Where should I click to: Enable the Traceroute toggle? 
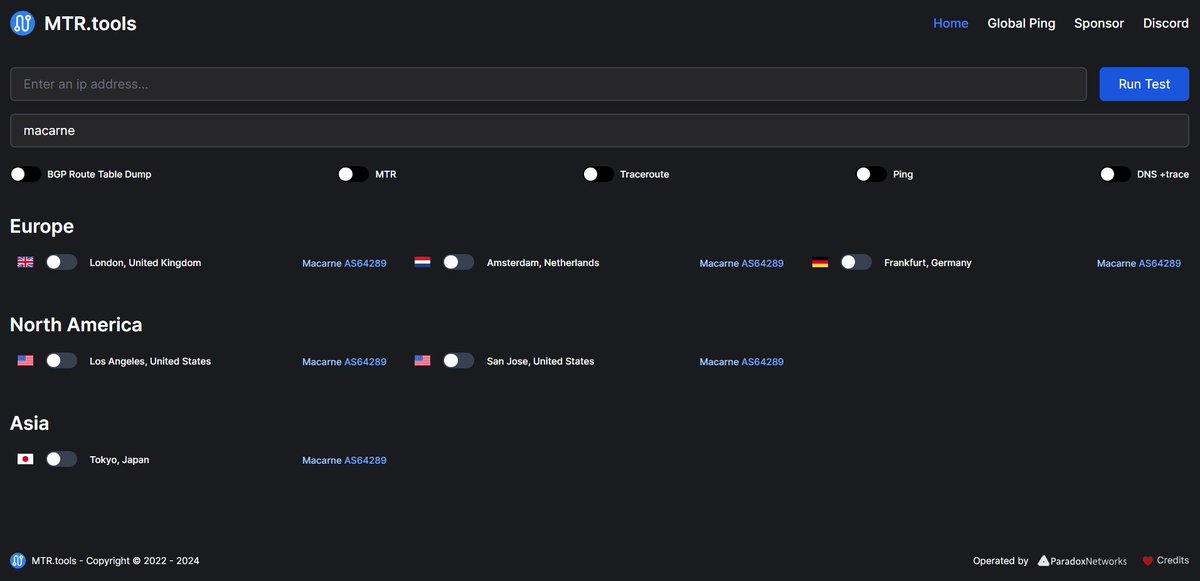coord(598,174)
